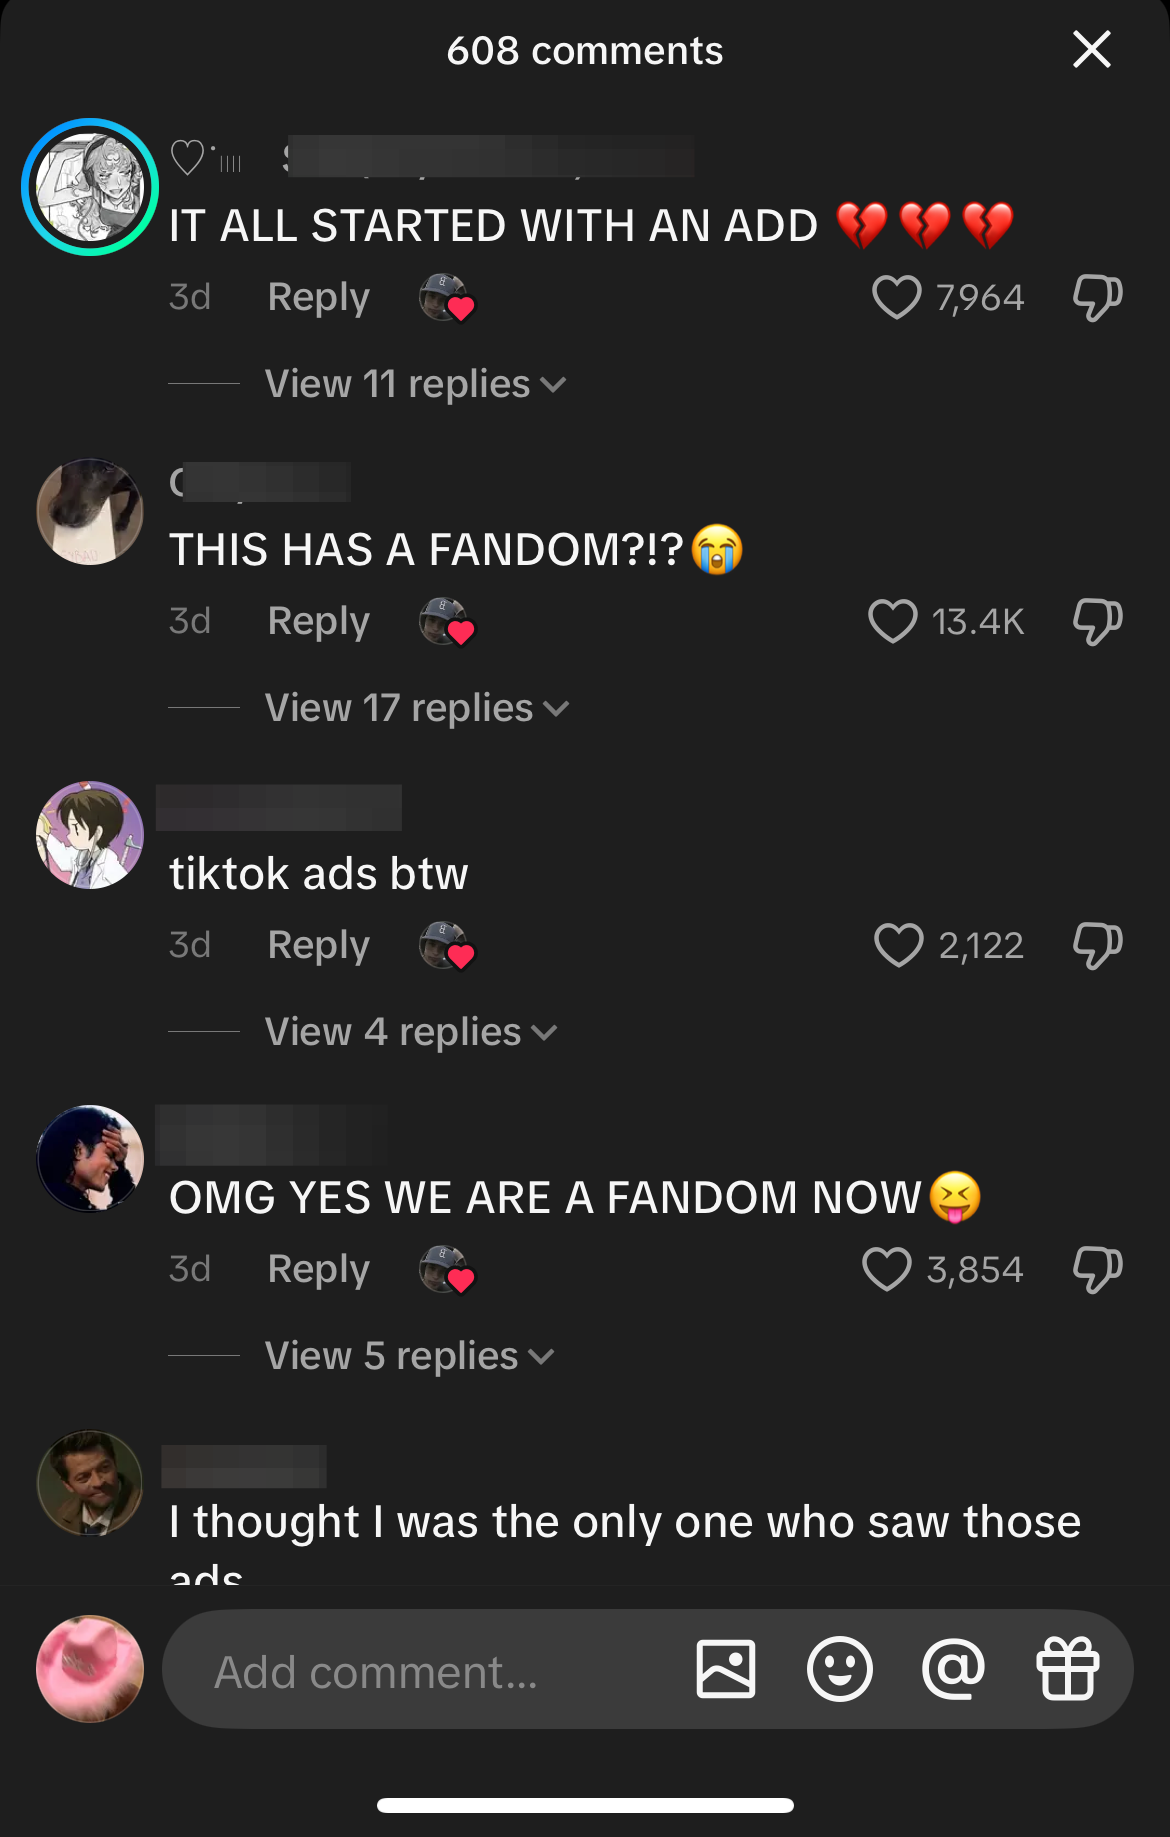
Task: Dislike the 'THIS HAS A FANDOM' comment
Action: tap(1097, 621)
